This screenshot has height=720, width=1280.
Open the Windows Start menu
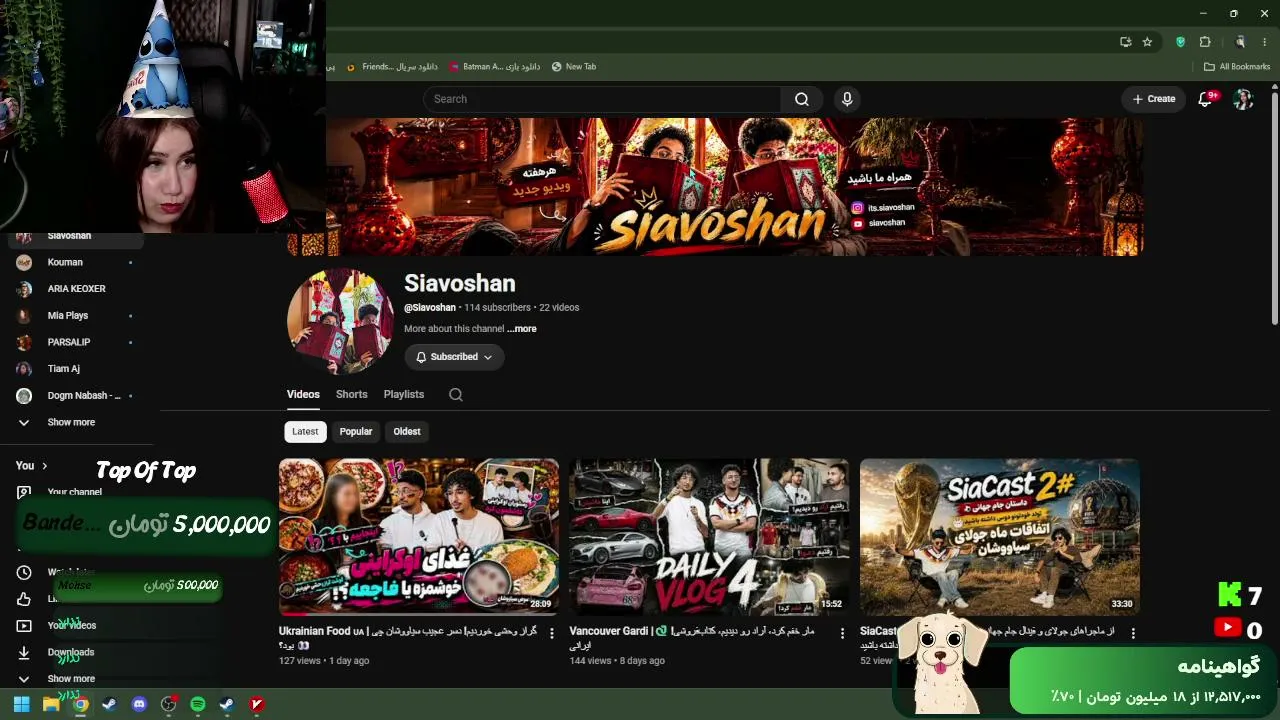tap(21, 704)
